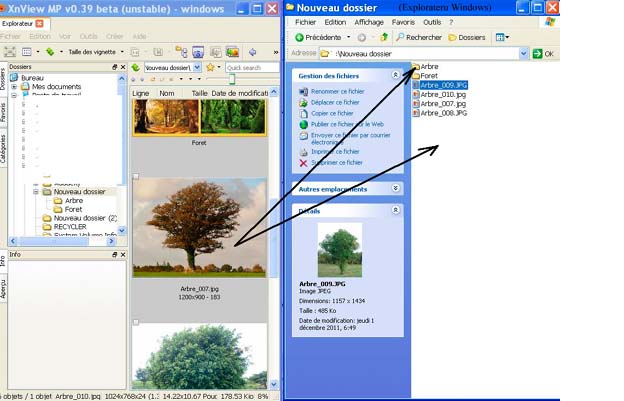The image size is (624, 401).
Task: Close the Explorateur tab in XnView
Action: pos(39,23)
